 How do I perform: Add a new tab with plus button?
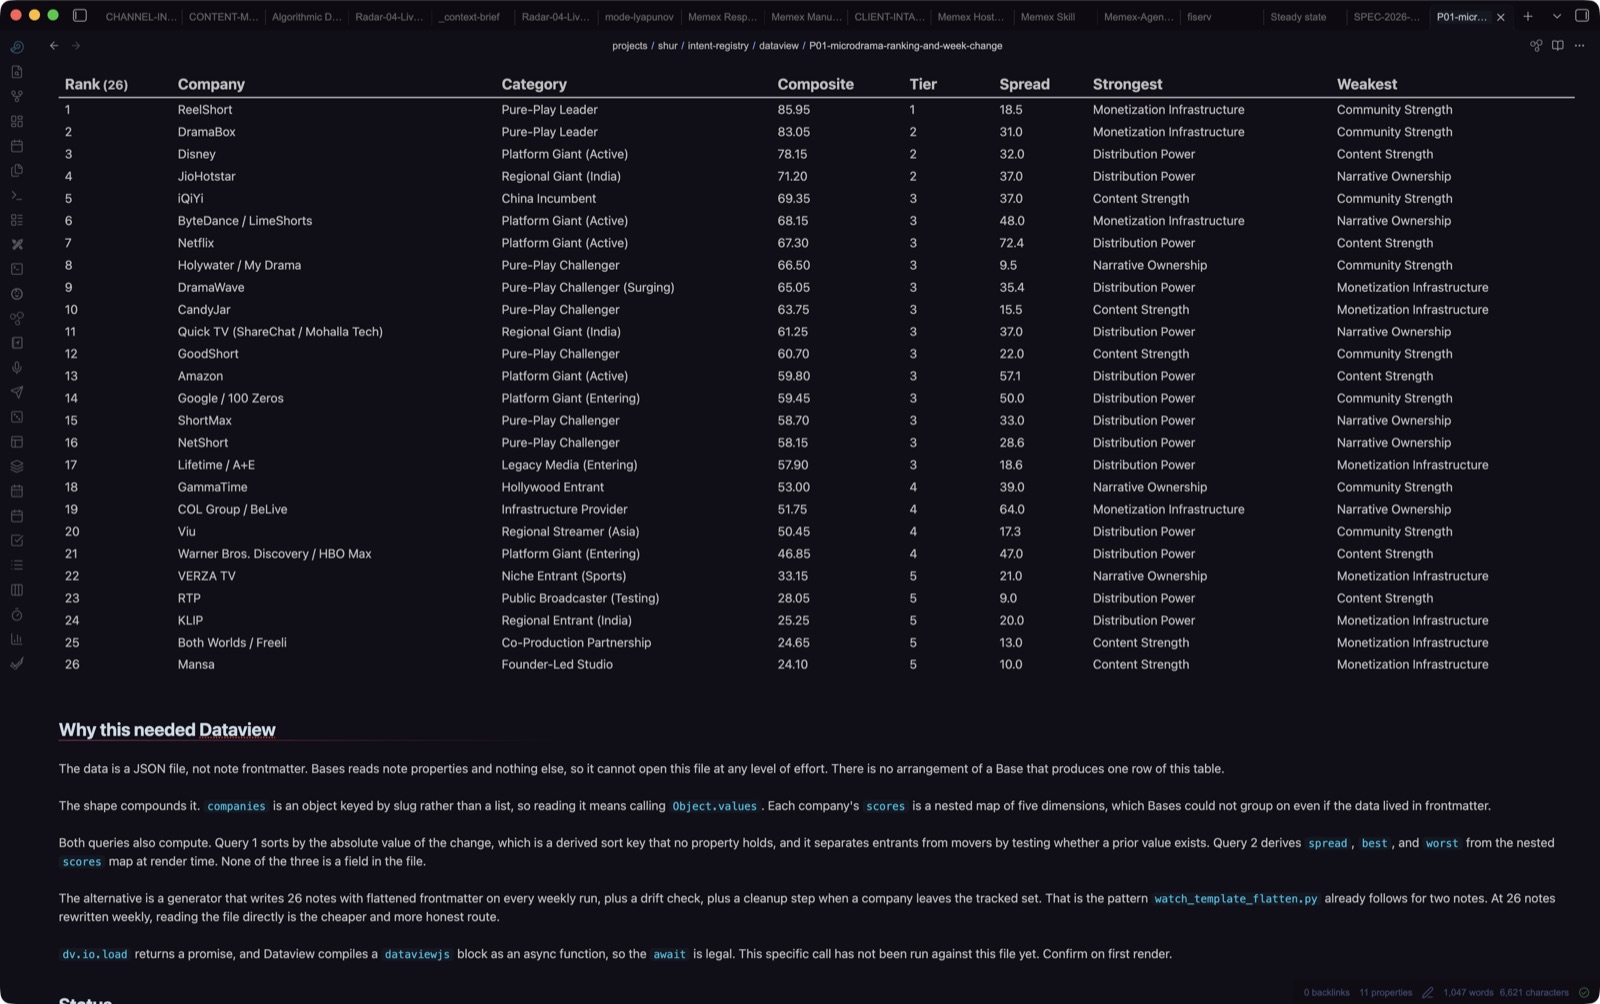(x=1528, y=17)
